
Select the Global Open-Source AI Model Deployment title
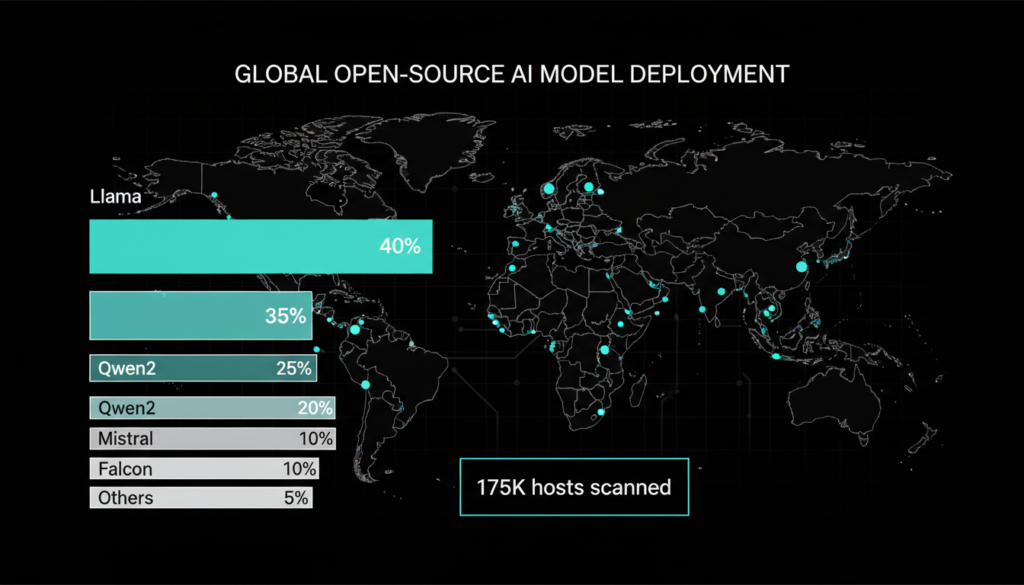[x=511, y=74]
